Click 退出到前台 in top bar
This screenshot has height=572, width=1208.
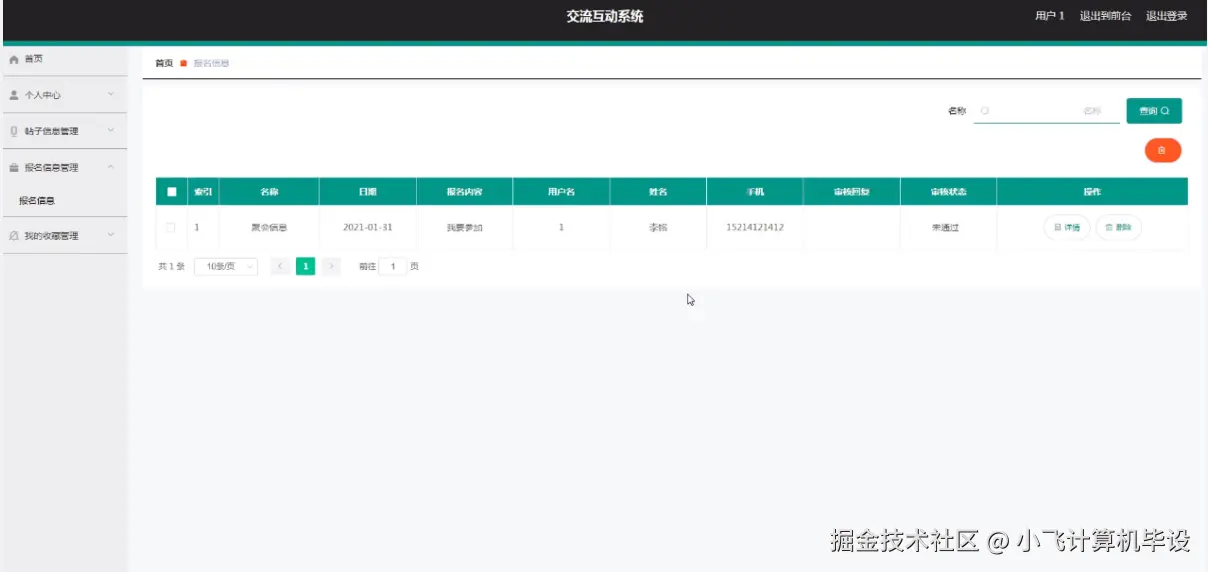(x=1106, y=16)
